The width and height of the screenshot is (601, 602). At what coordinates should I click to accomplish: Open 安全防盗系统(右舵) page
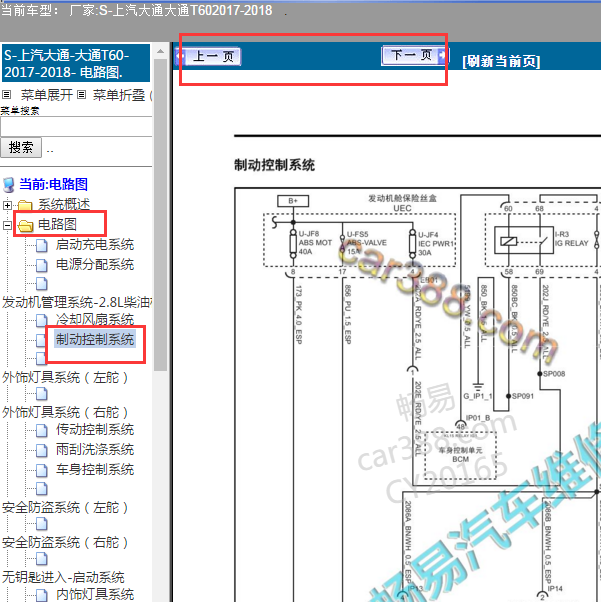(65, 542)
